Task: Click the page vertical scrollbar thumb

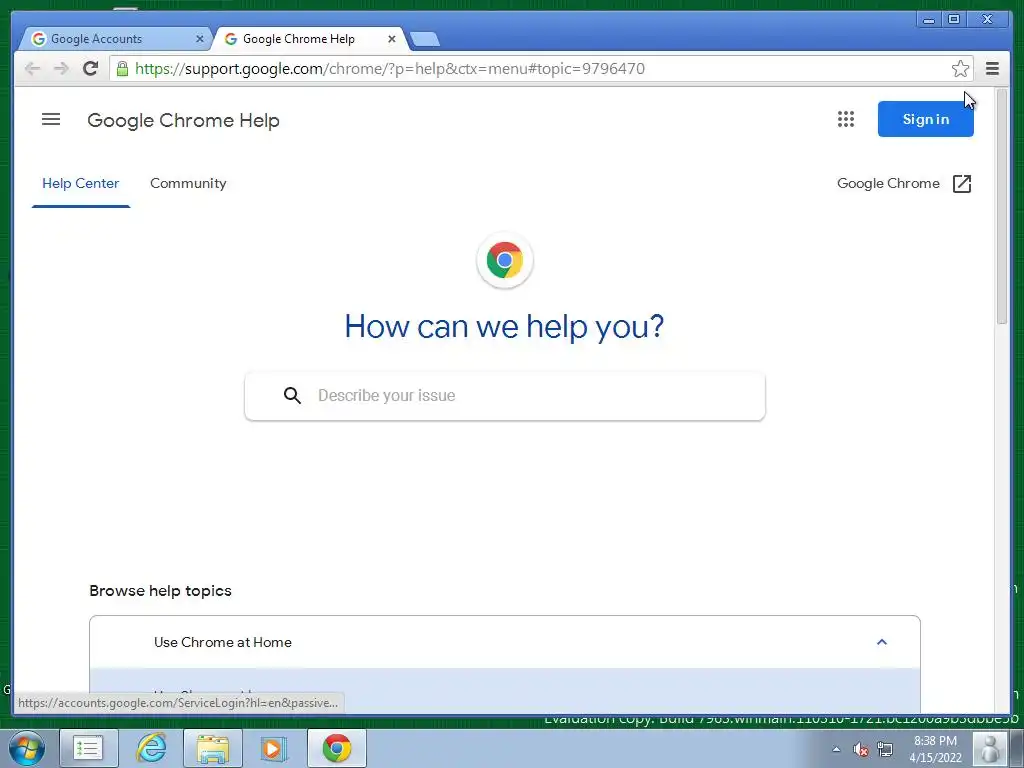Action: click(x=1002, y=208)
